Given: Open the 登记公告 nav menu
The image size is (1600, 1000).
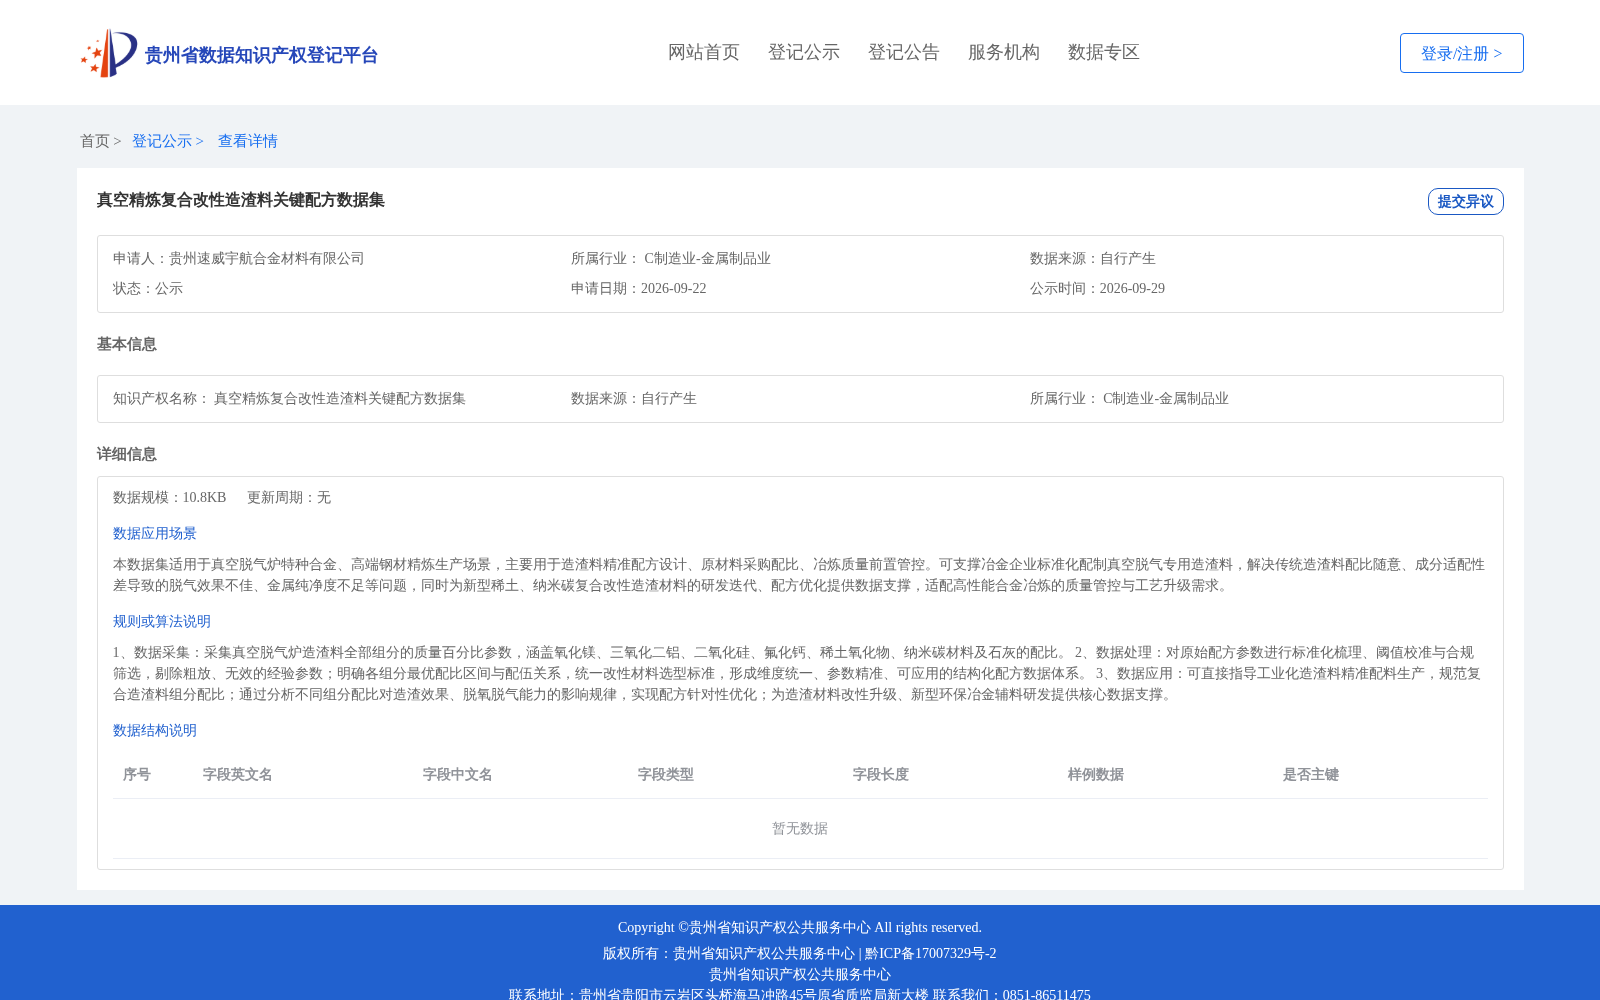Looking at the screenshot, I should click(904, 52).
